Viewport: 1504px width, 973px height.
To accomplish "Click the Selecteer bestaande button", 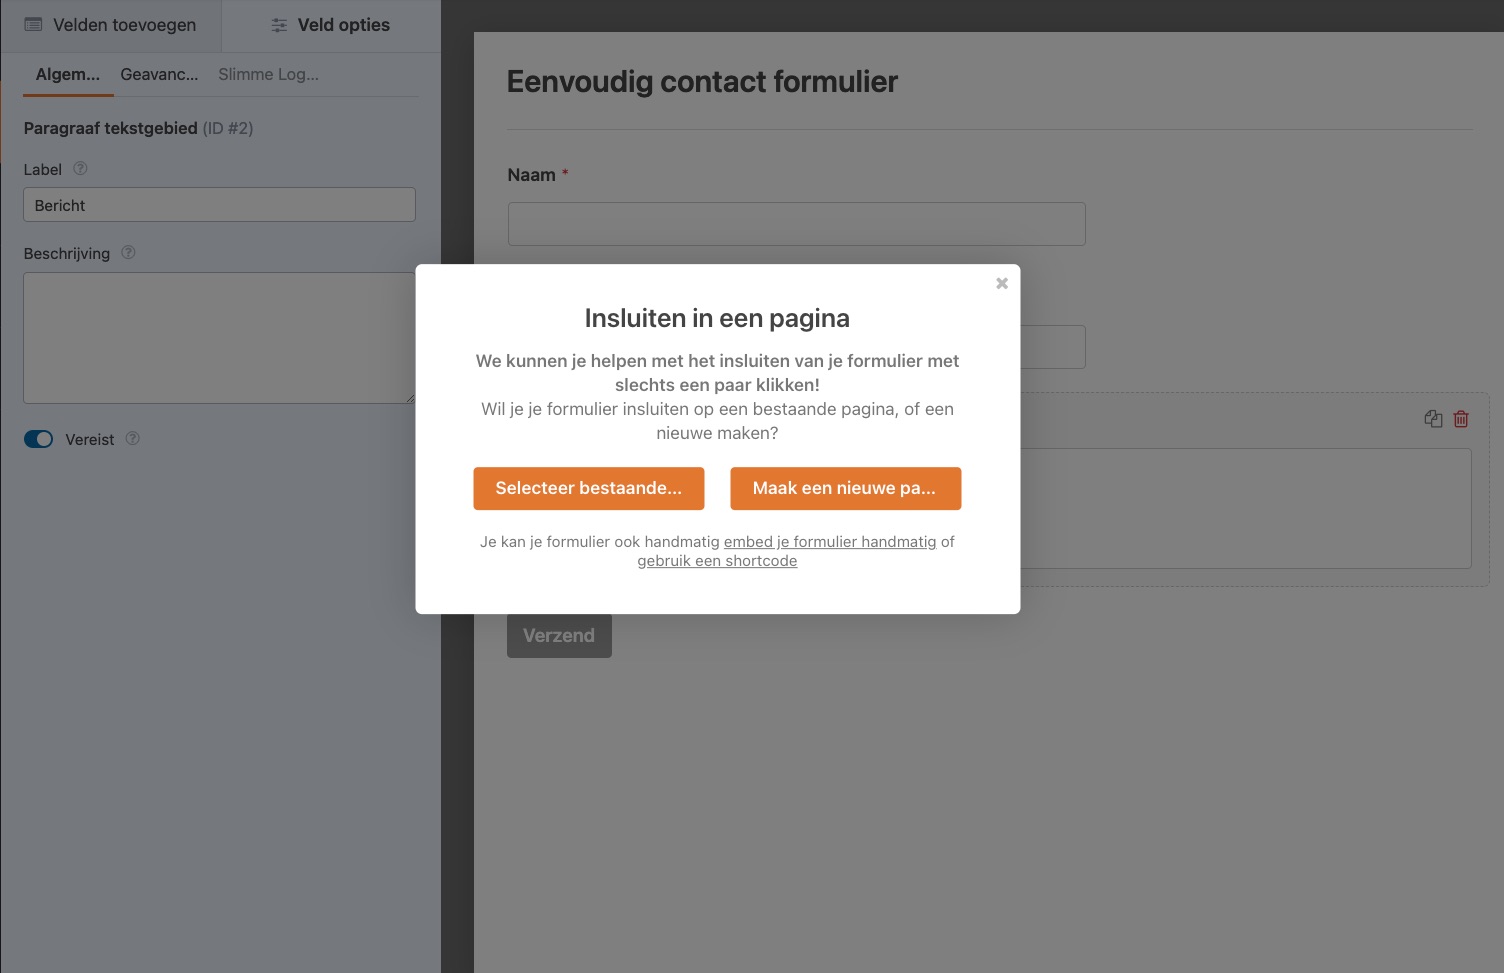I will click(x=589, y=488).
